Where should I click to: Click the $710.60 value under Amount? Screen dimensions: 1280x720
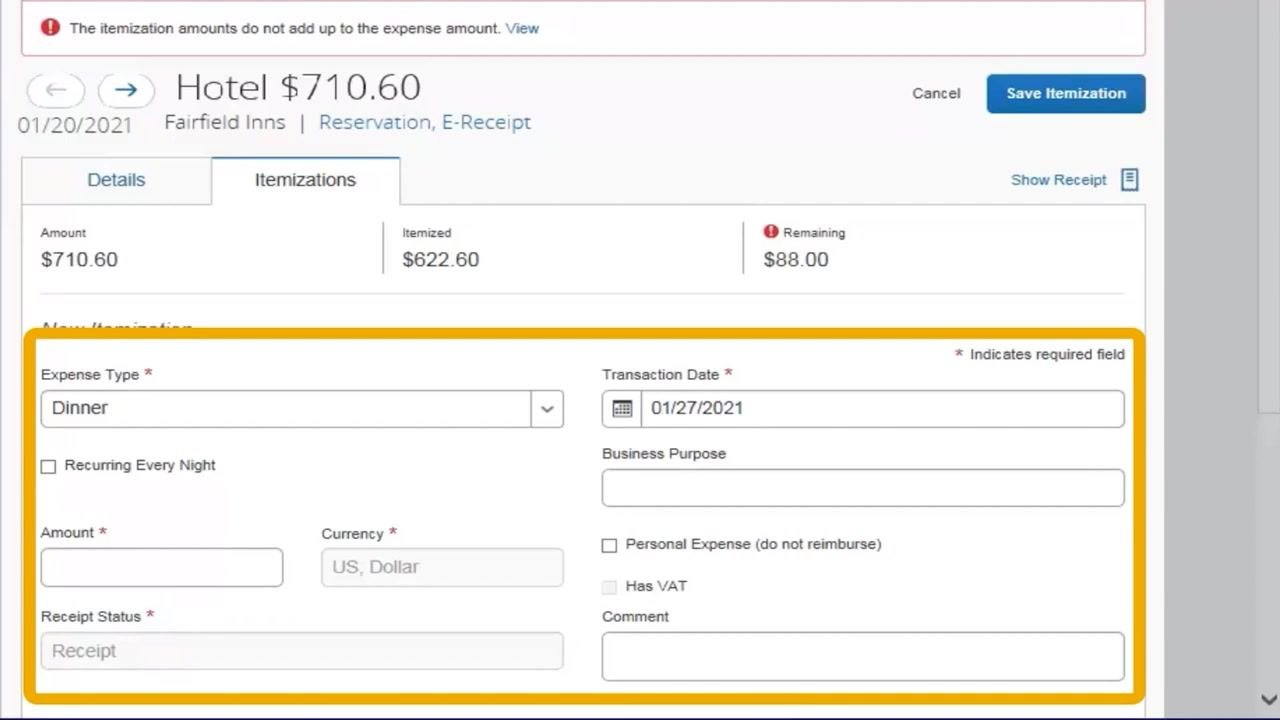click(x=79, y=260)
